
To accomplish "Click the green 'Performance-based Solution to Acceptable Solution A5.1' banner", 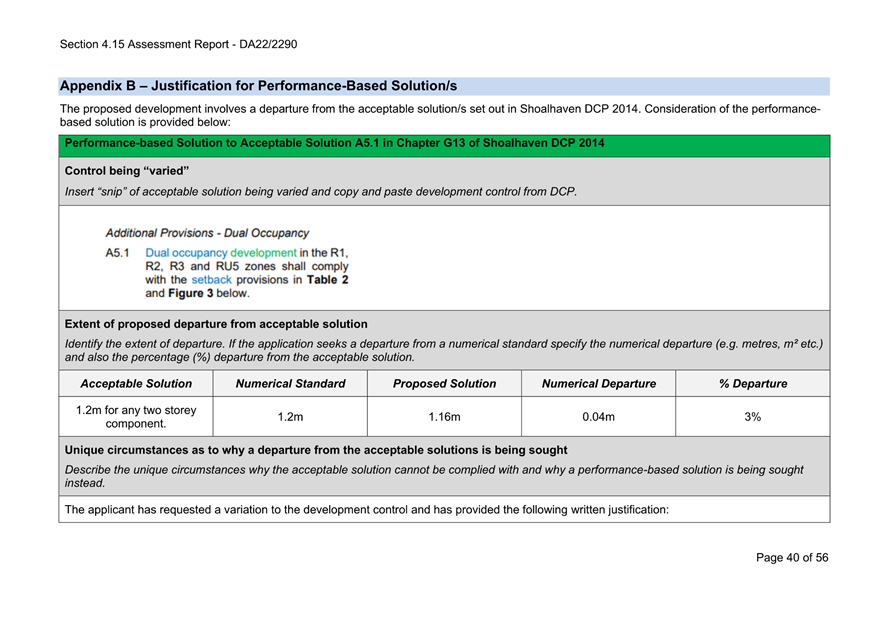I will [444, 146].
